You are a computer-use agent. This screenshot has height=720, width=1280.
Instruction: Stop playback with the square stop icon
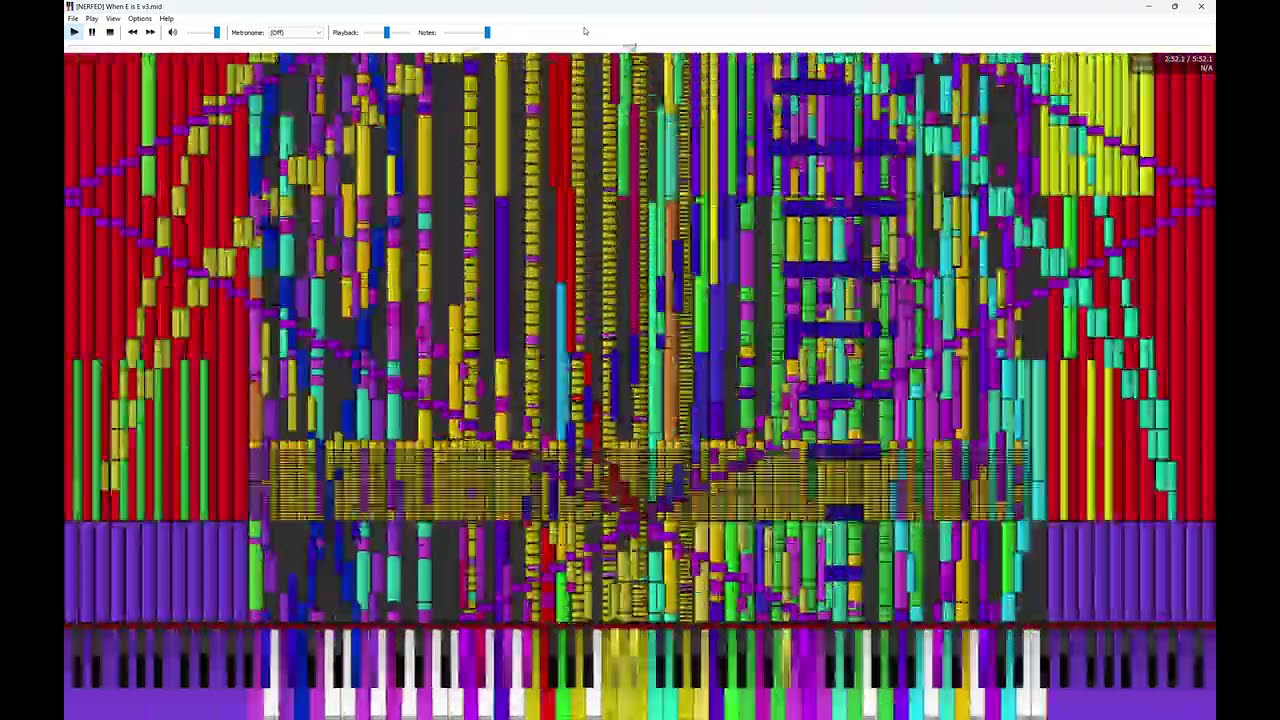(110, 32)
